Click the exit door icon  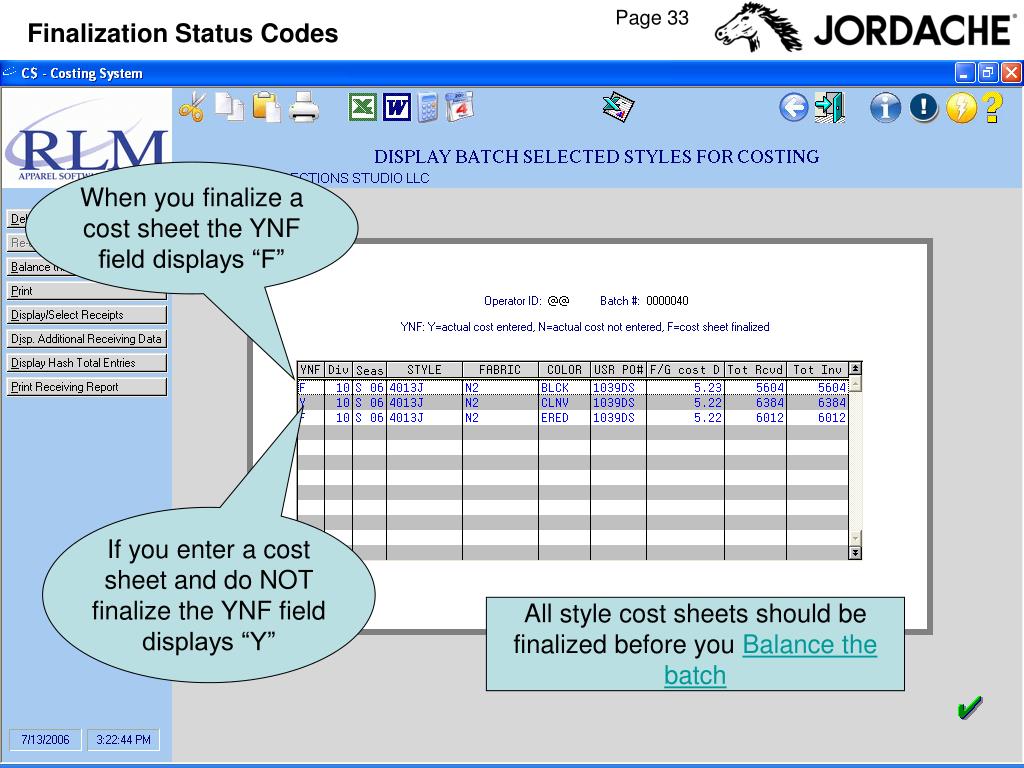coord(829,107)
